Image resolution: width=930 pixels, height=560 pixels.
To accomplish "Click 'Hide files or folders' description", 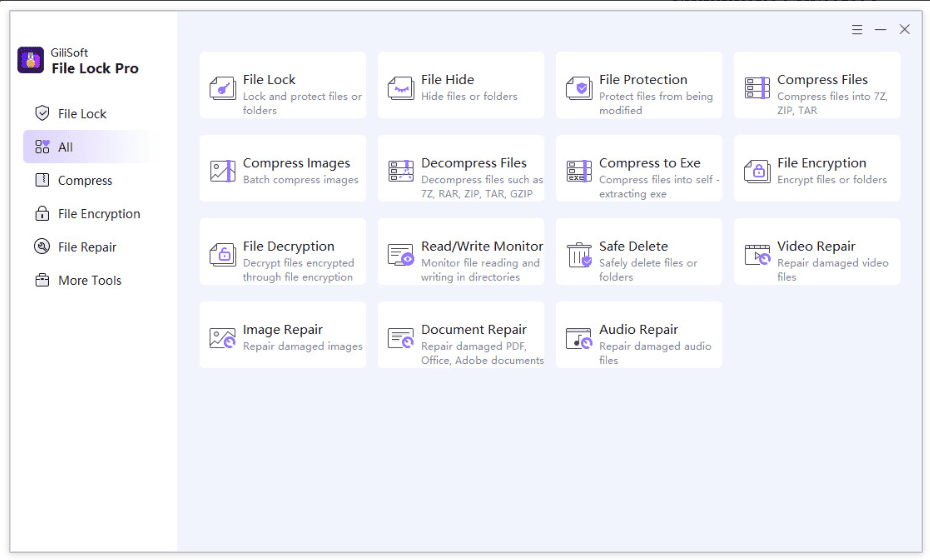I will [x=469, y=96].
